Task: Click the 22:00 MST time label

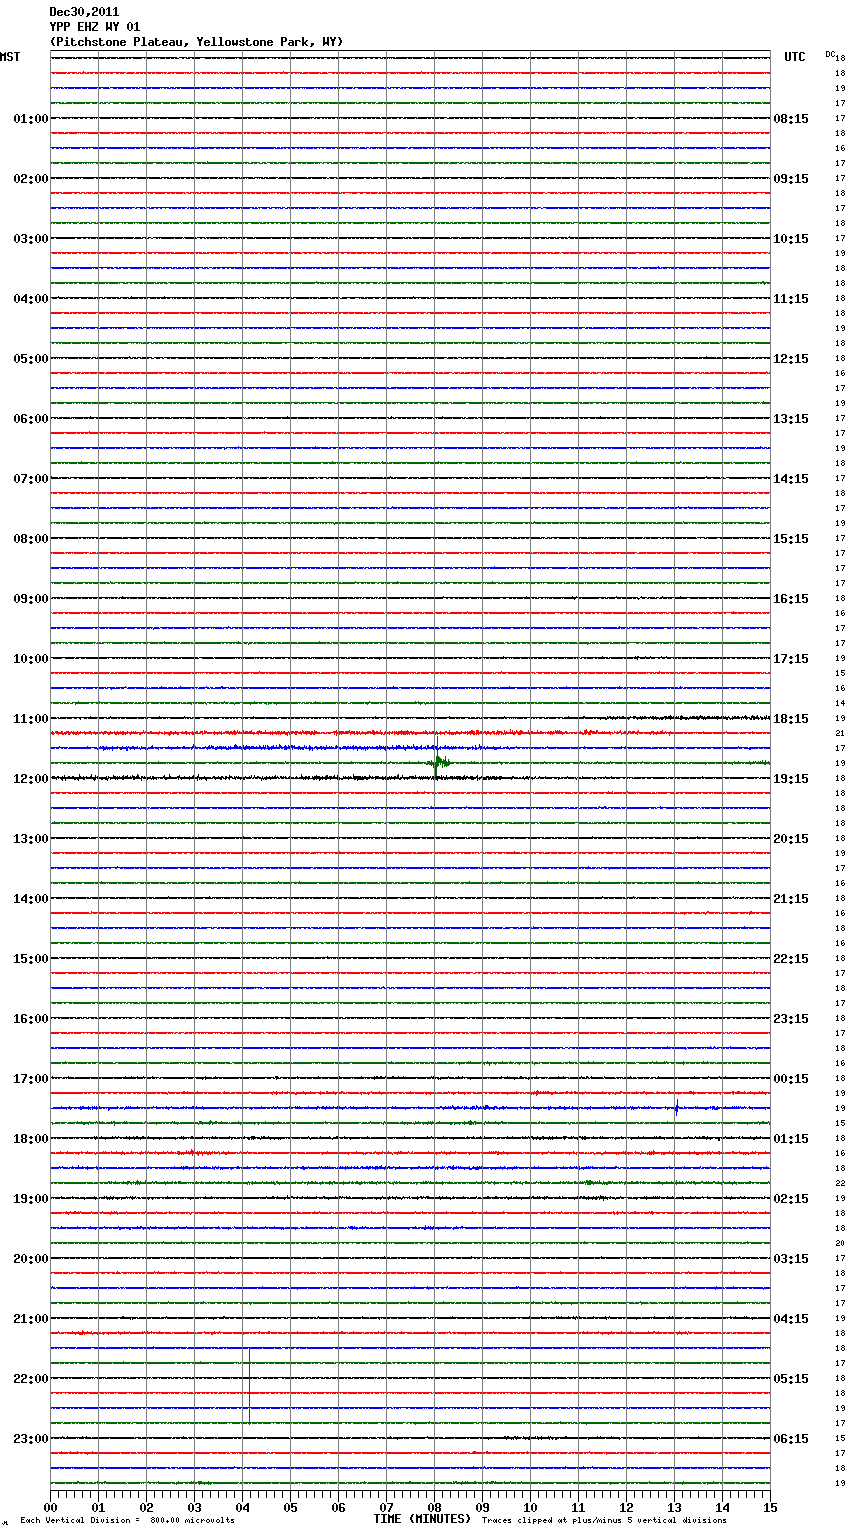Action: point(30,1379)
